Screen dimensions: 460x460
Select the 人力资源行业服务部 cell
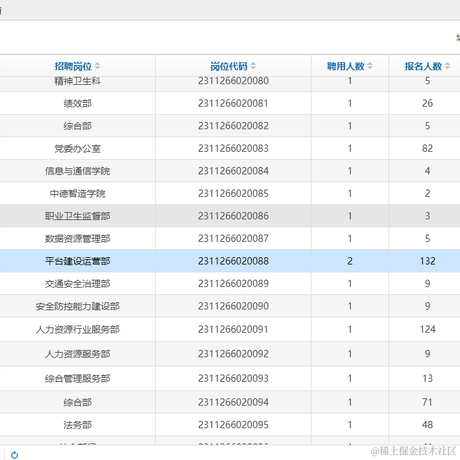(x=78, y=329)
